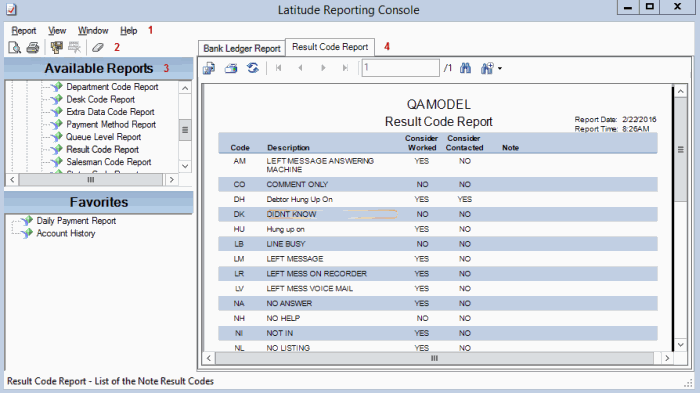Go to previous page of report

pos(300,68)
